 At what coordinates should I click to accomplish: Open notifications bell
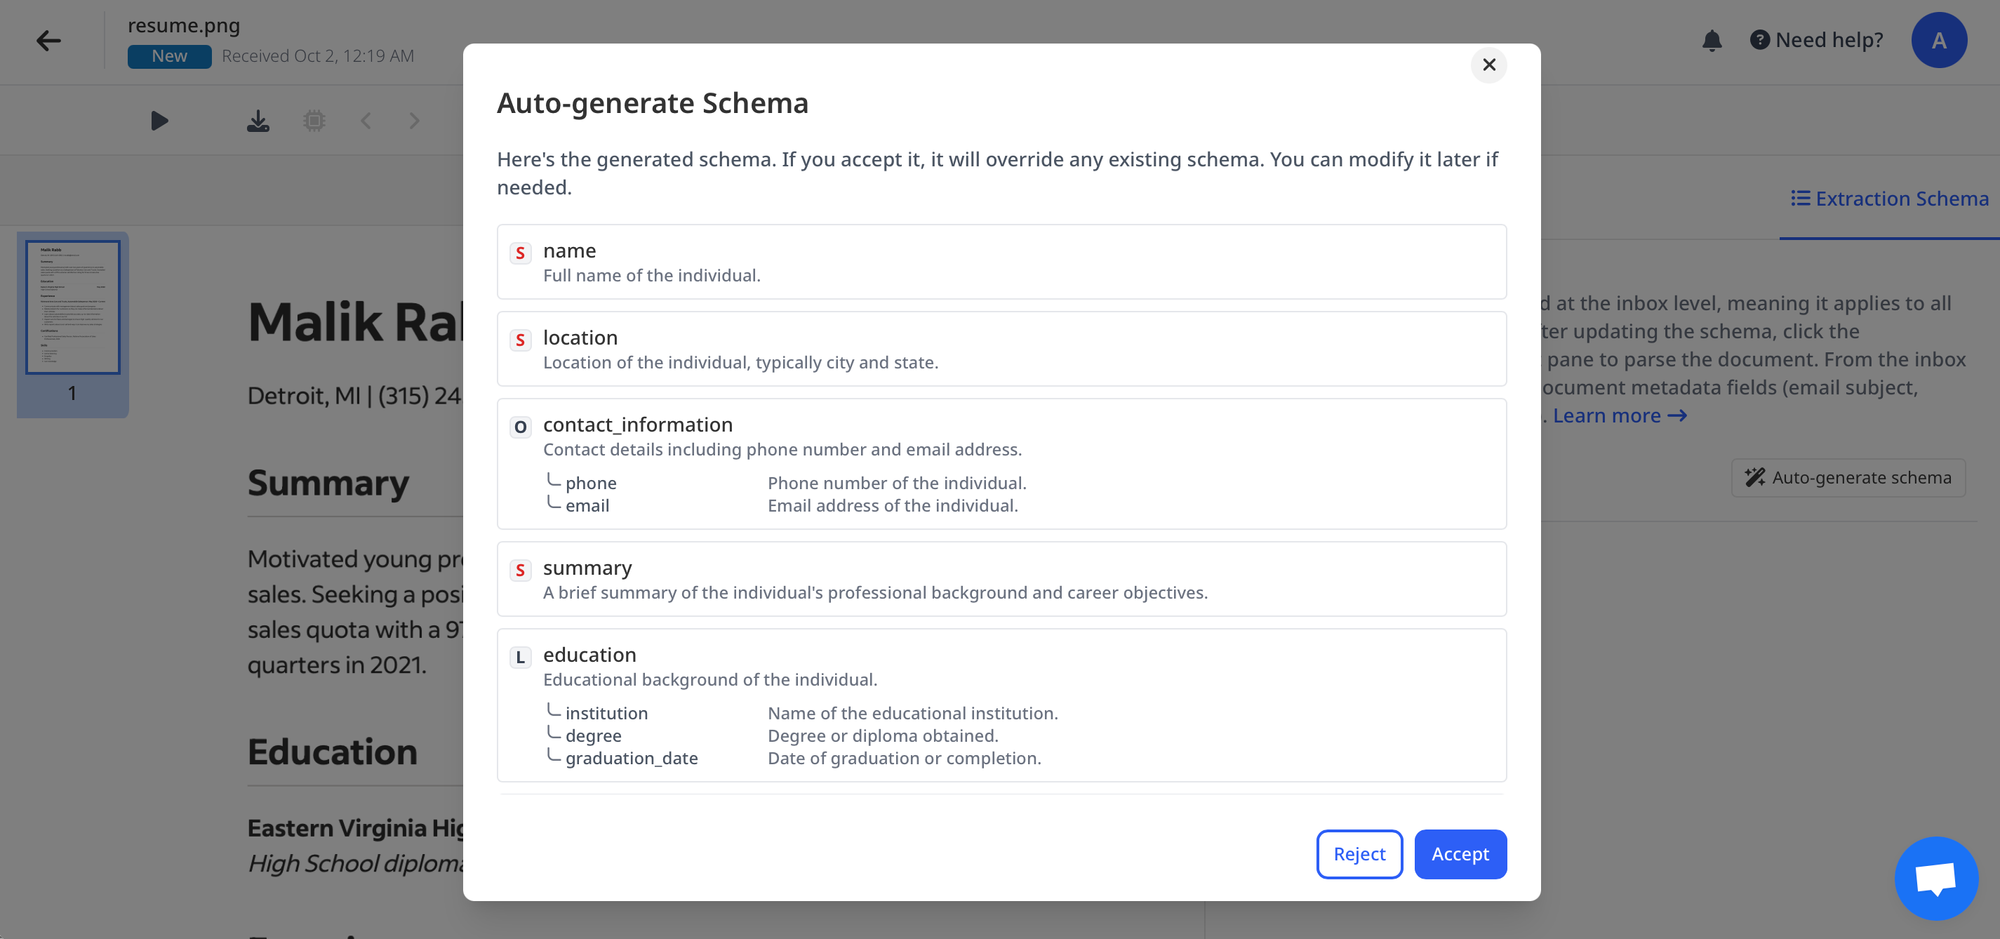[1712, 41]
